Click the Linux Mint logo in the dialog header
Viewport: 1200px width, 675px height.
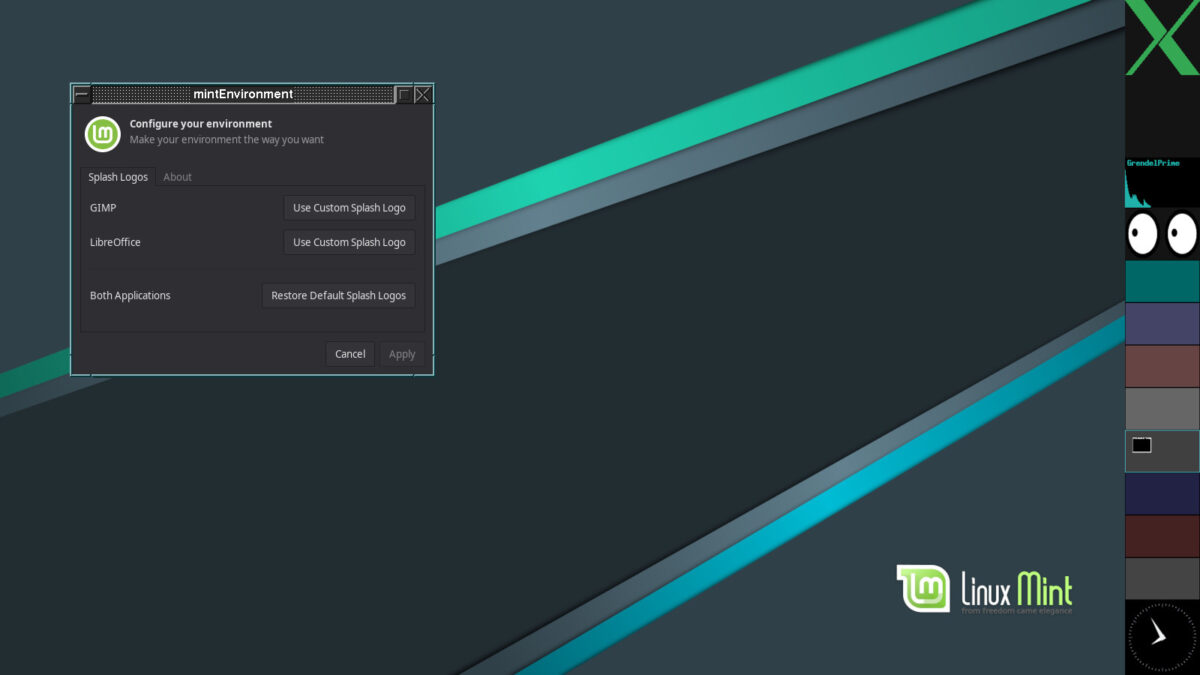(x=102, y=133)
